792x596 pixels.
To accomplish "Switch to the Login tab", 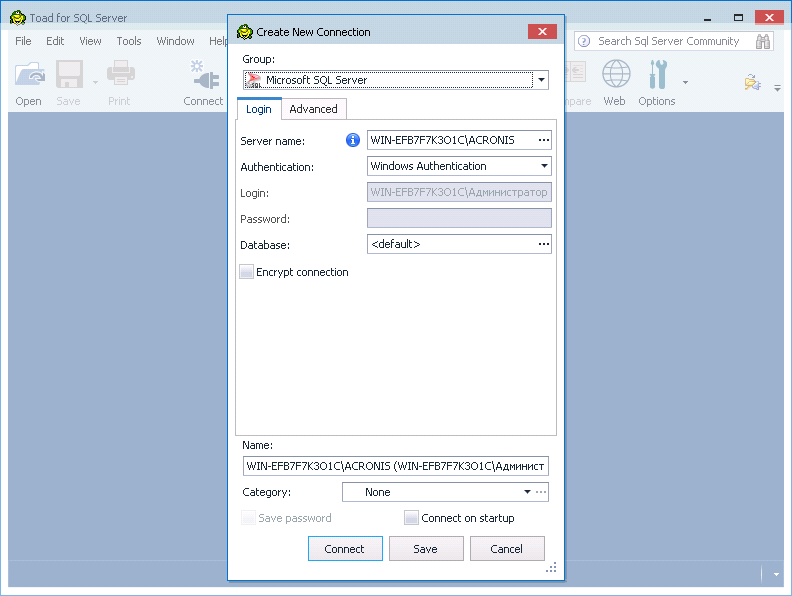I will tap(259, 109).
